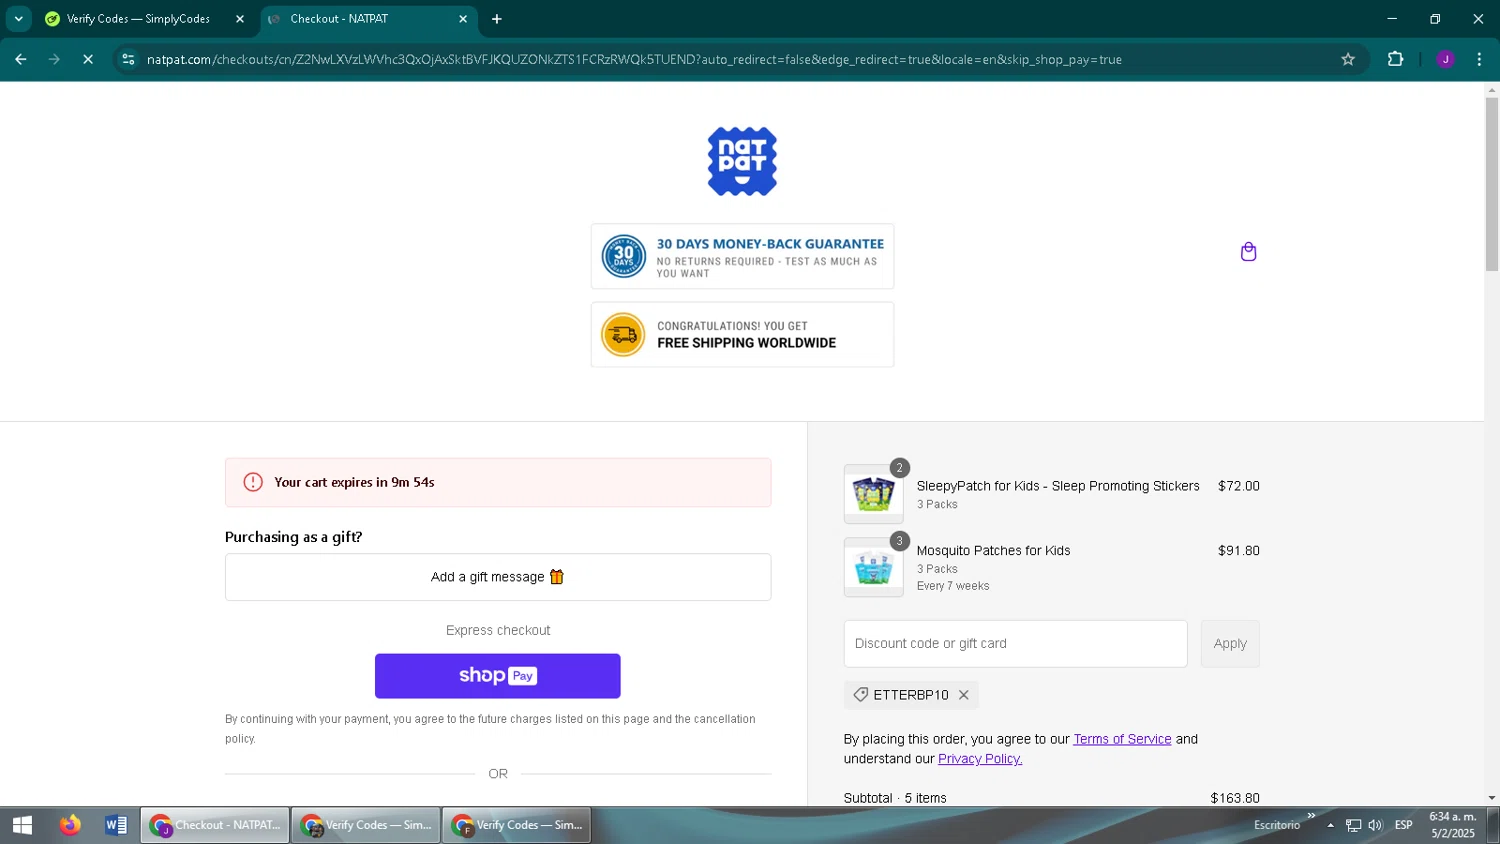Close the Checkout - NATPAT tab
The height and width of the screenshot is (844, 1500).
pos(463,19)
